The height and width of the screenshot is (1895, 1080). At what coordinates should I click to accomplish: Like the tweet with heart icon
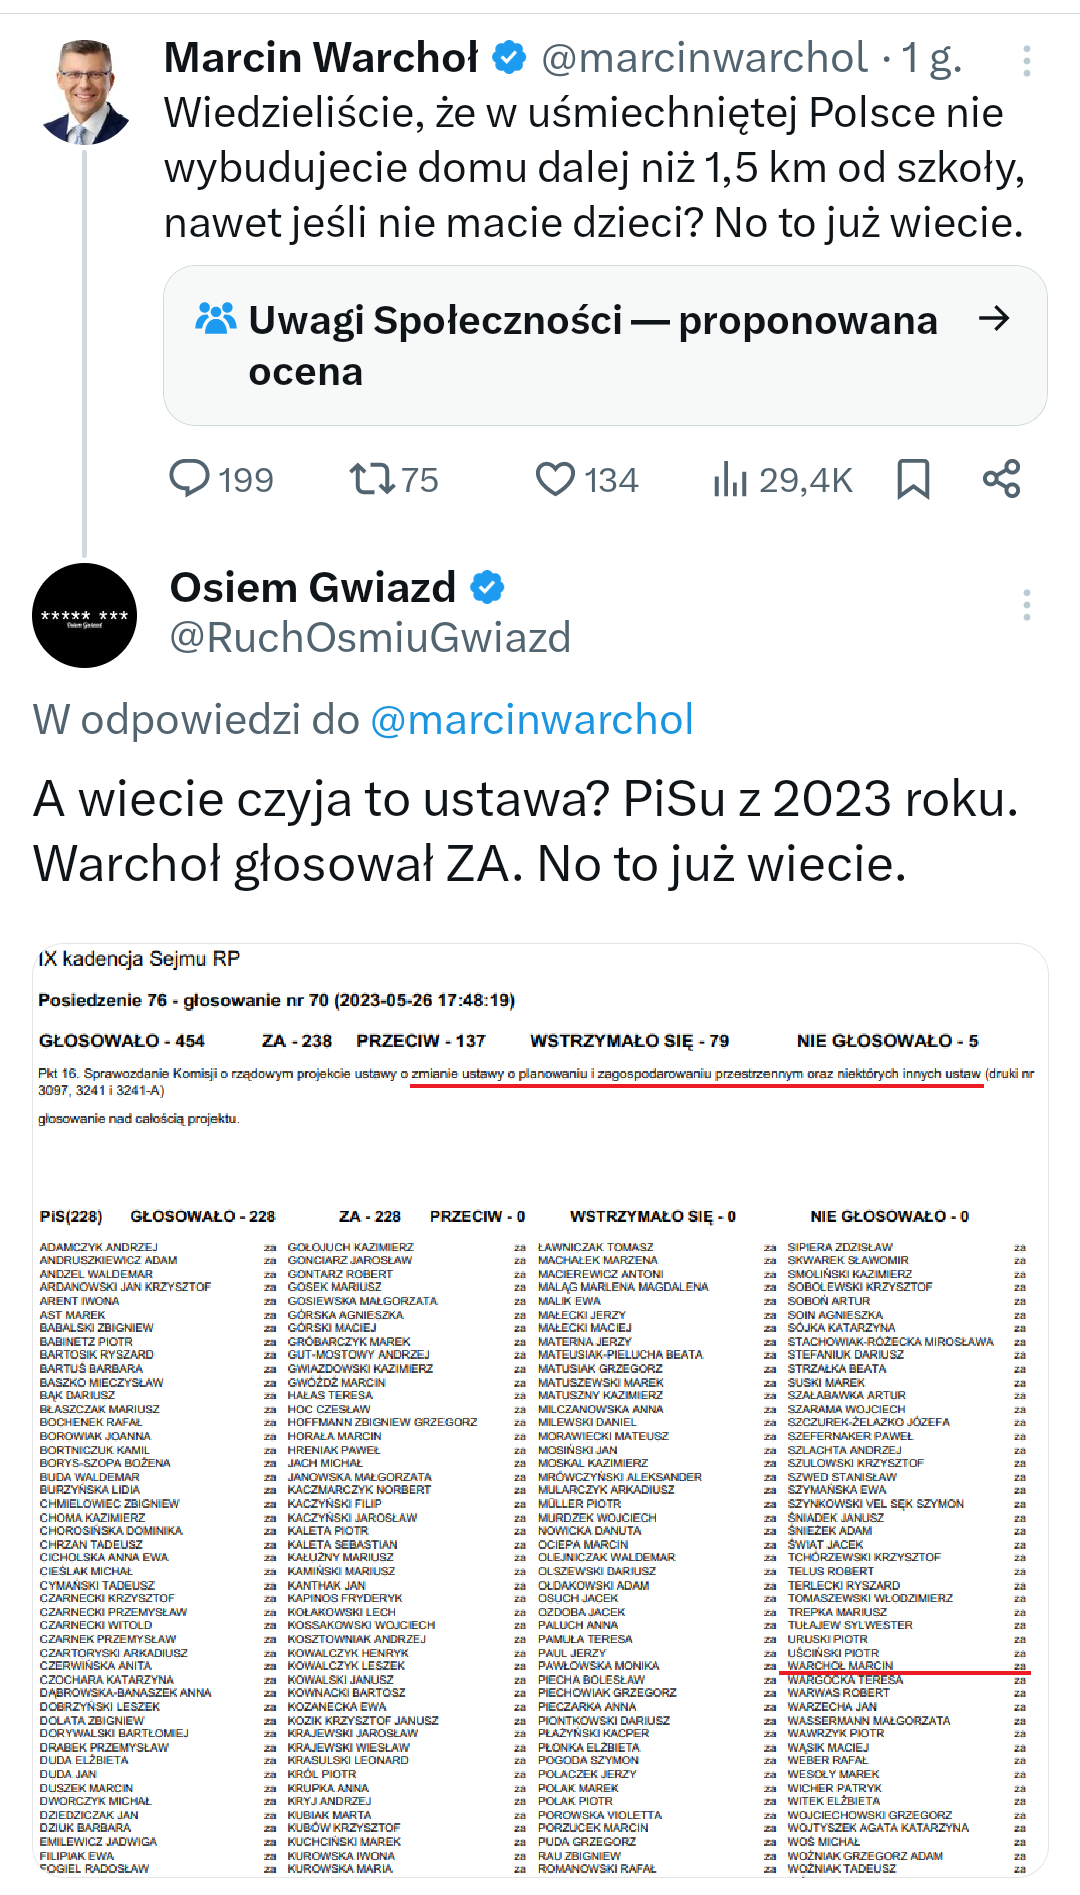pyautogui.click(x=556, y=479)
